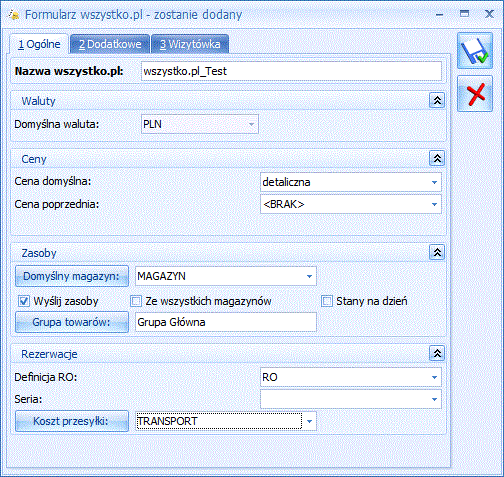The height and width of the screenshot is (477, 504).
Task: Collapse the Ceny section
Action: (x=437, y=158)
